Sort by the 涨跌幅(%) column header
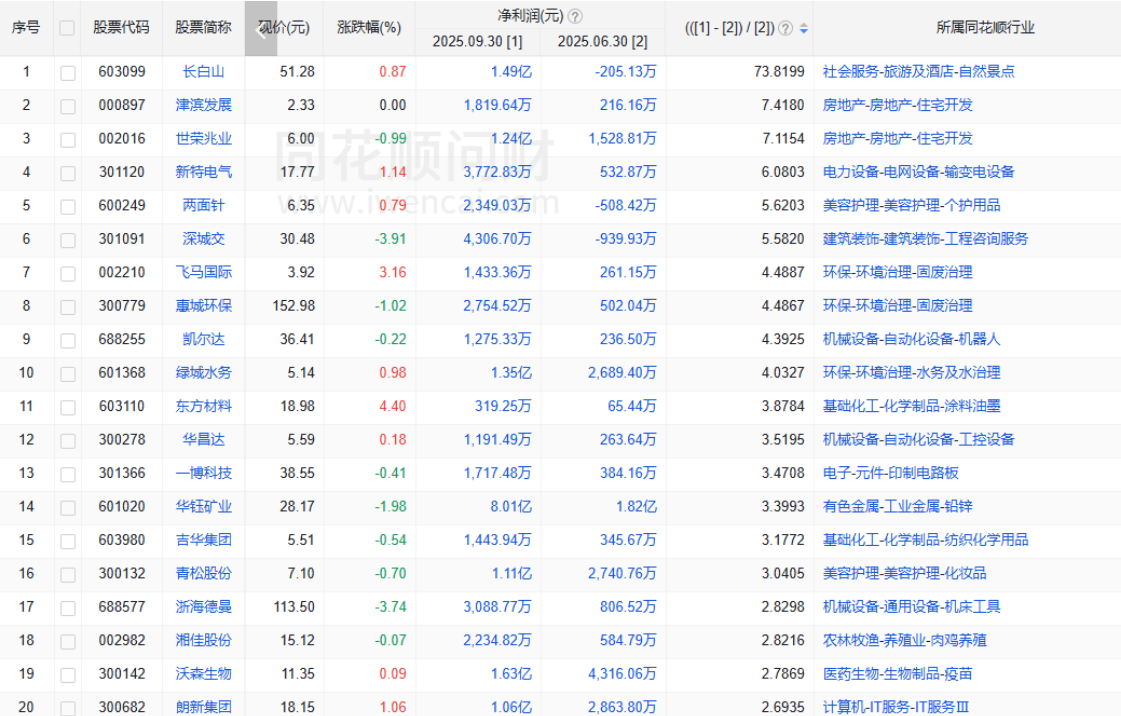Image resolution: width=1121 pixels, height=716 pixels. click(369, 28)
